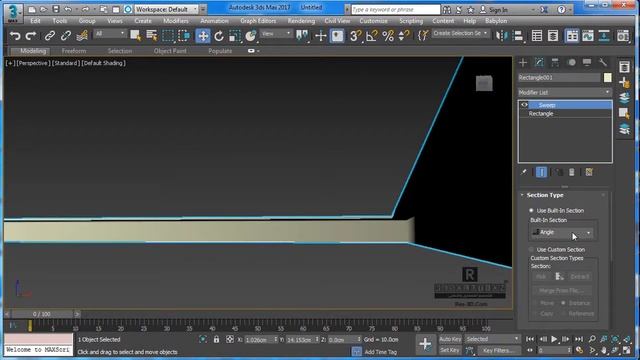This screenshot has width=640, height=360.
Task: Switch to the Create command panel
Action: [523, 62]
